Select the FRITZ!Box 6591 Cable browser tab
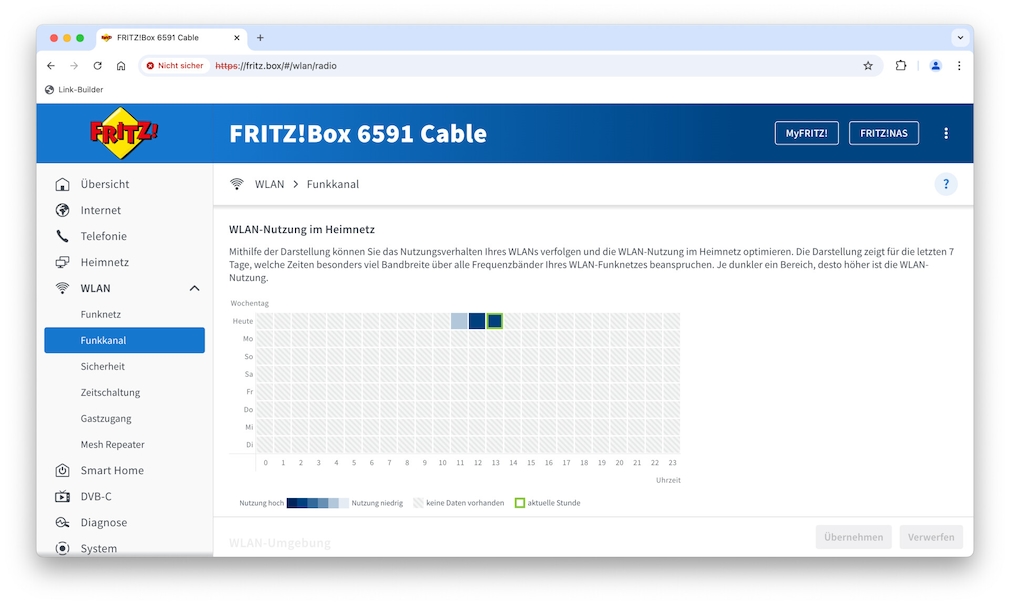The height and width of the screenshot is (605, 1010). [168, 38]
